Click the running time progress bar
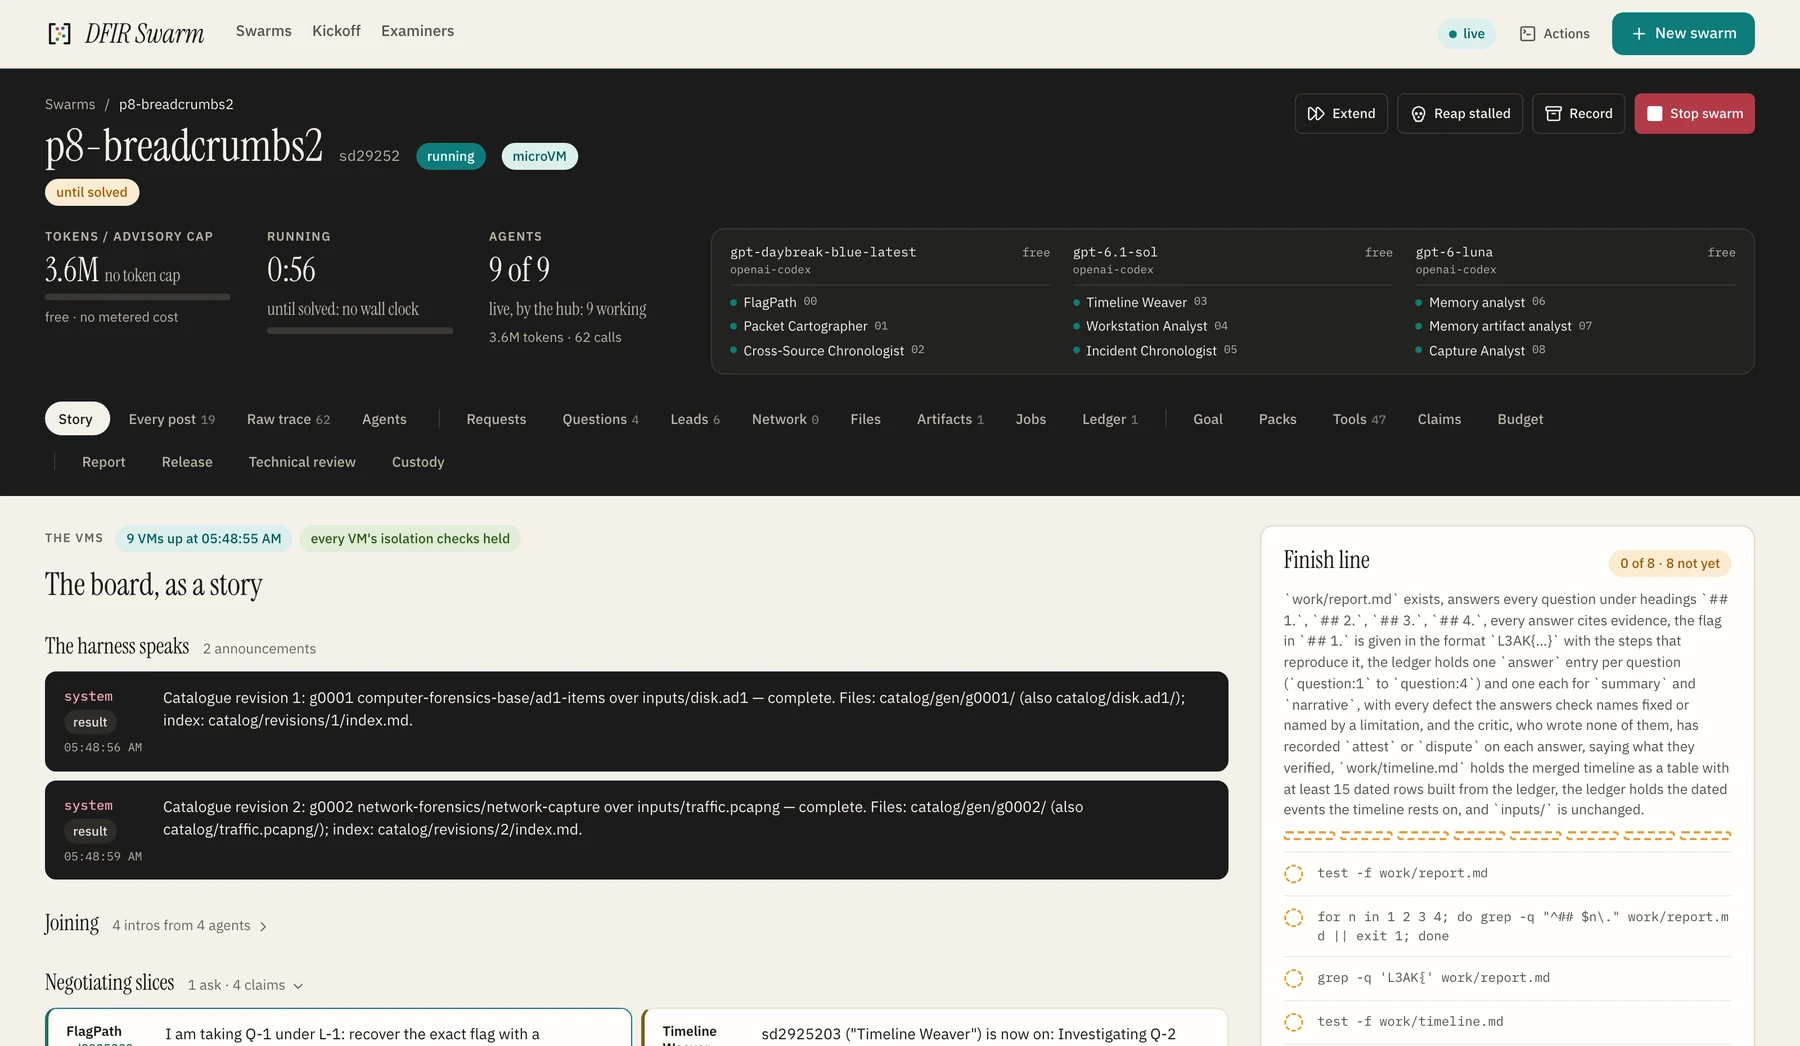The height and width of the screenshot is (1046, 1800). coord(360,330)
